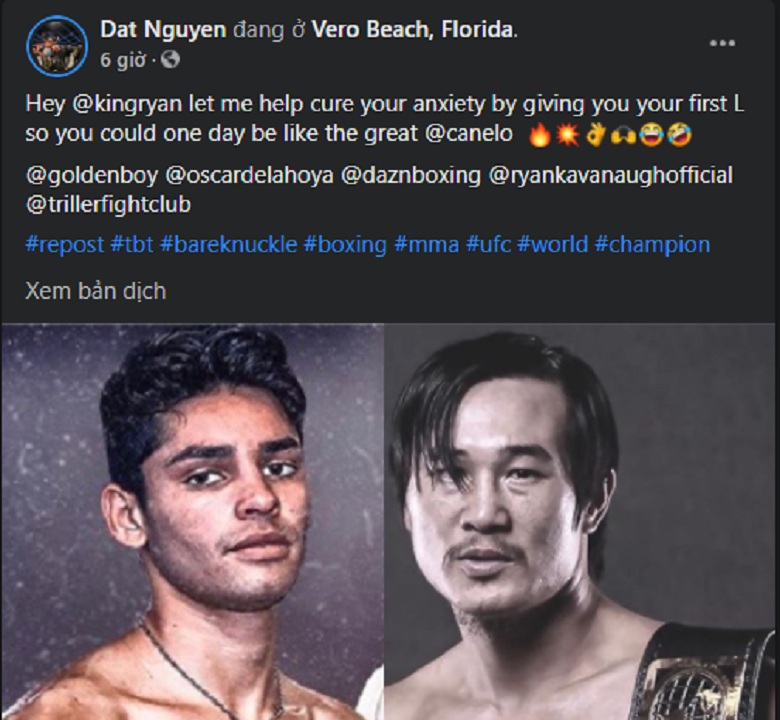Open the #bareknuckle hashtag
The image size is (780, 720).
[229, 244]
